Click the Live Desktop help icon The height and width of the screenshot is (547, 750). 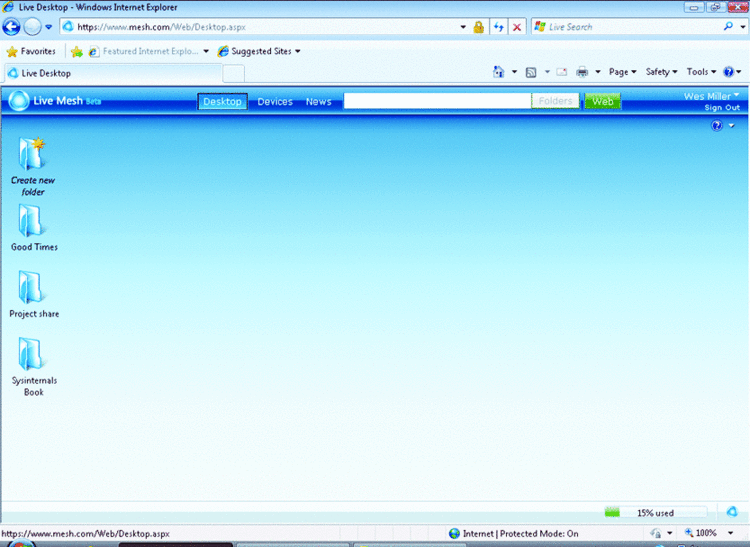tap(717, 125)
